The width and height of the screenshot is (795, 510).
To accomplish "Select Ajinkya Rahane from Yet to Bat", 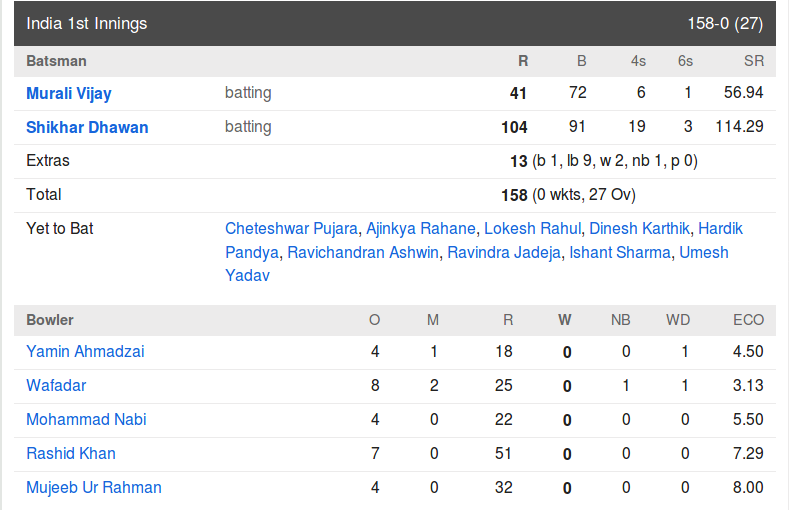I will (420, 229).
